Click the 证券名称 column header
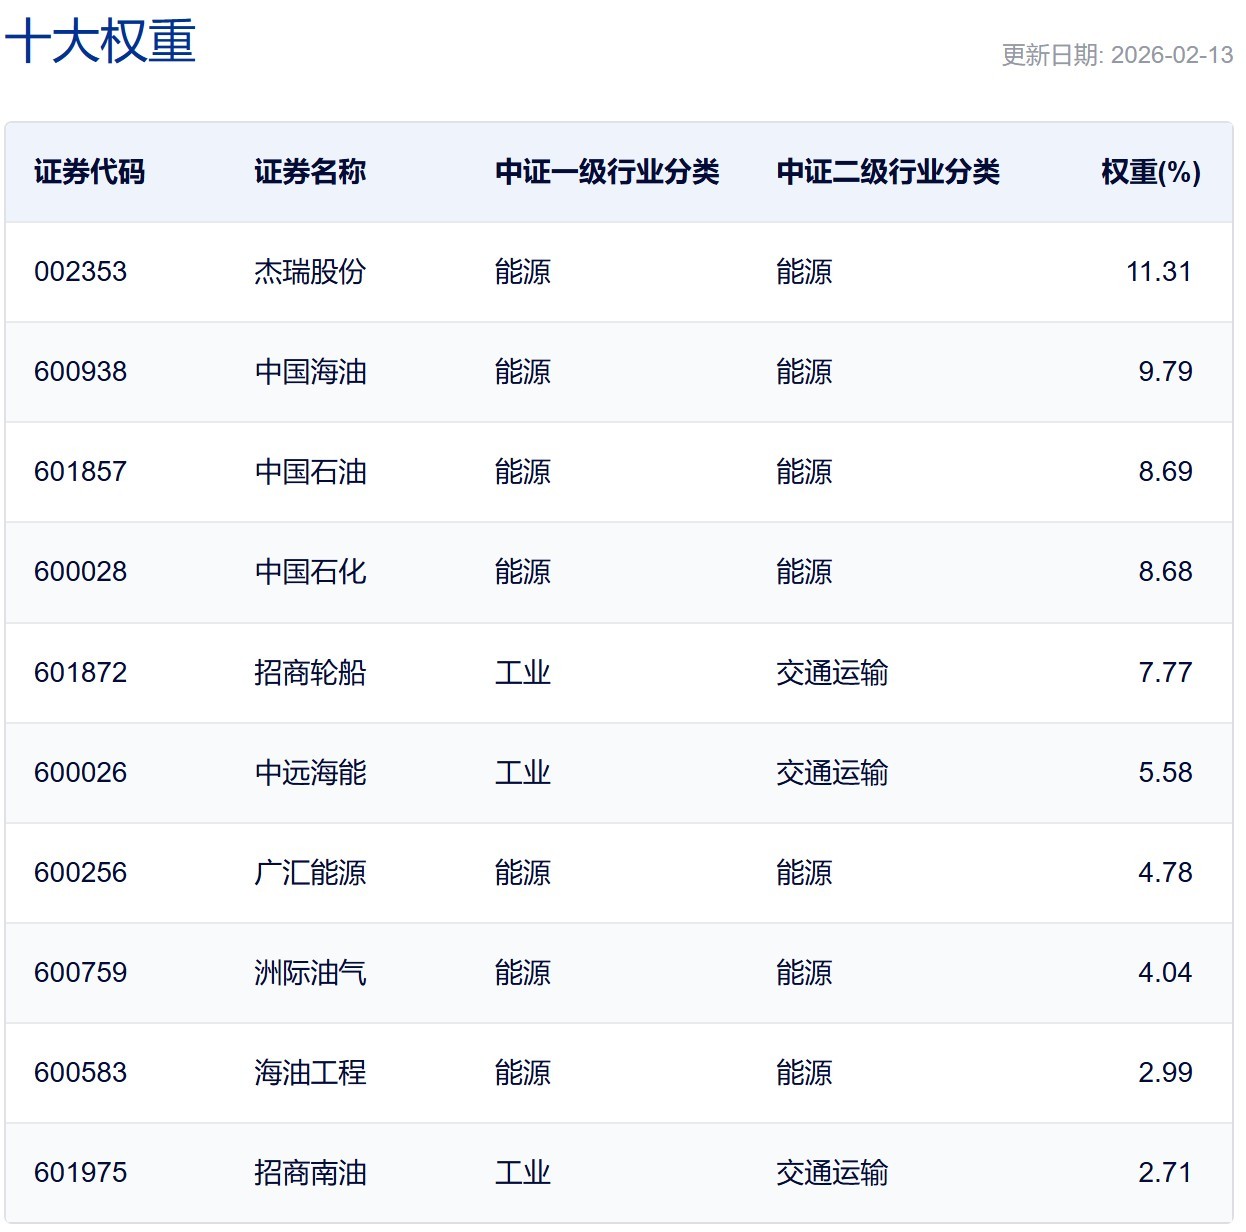The image size is (1246, 1232). pos(310,172)
